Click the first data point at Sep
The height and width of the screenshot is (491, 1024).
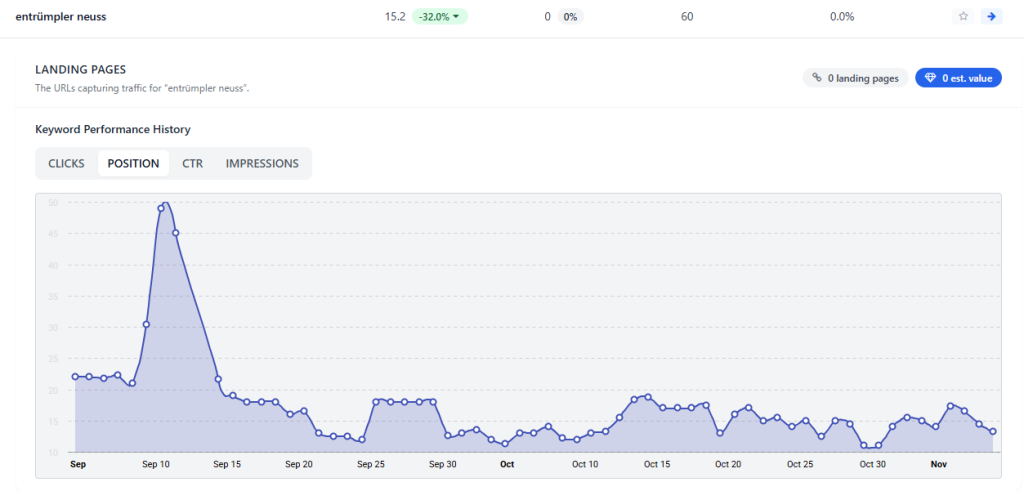[75, 377]
